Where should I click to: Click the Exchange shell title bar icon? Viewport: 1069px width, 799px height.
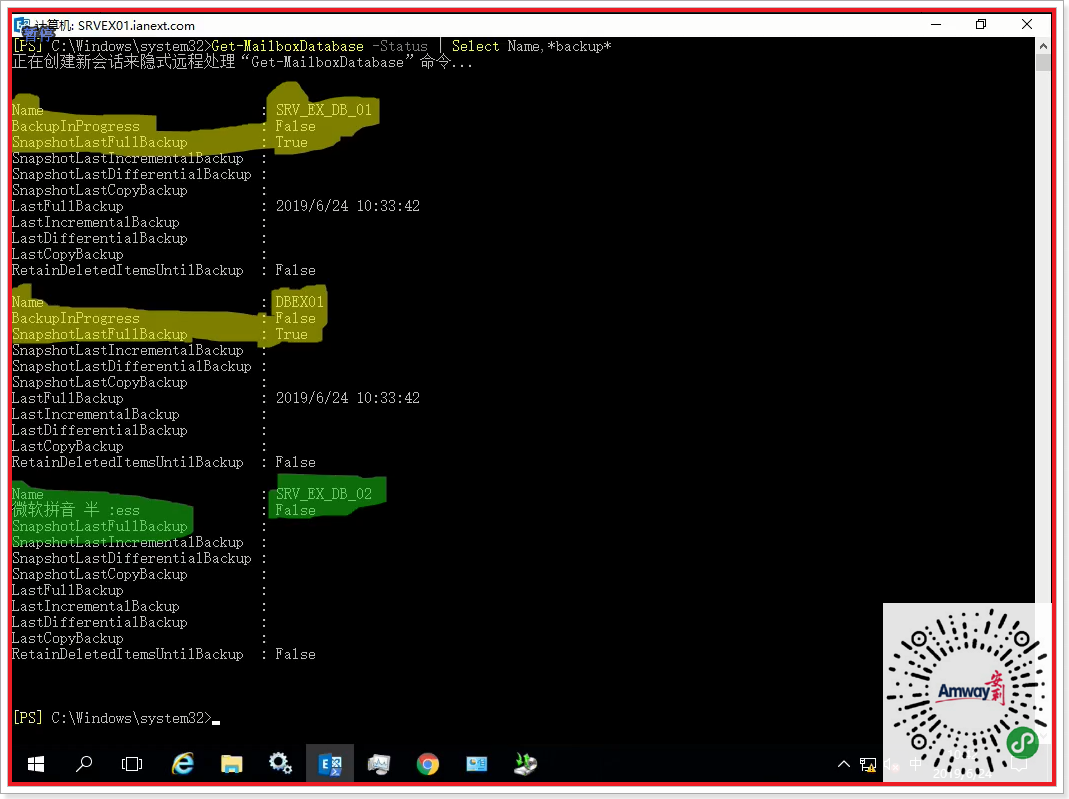coord(21,25)
